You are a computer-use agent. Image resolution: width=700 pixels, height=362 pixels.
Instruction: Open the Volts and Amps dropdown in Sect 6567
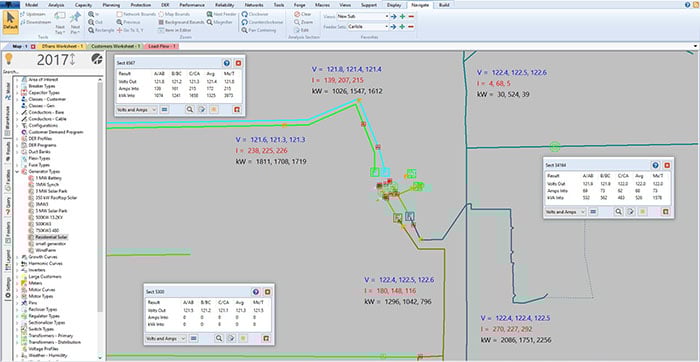137,109
